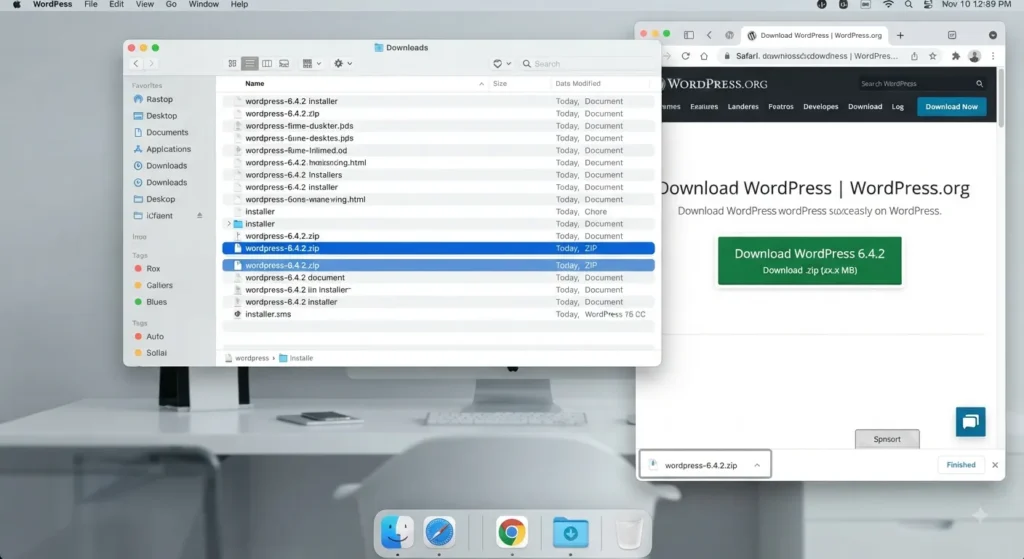Click the Spnsort button

887,439
